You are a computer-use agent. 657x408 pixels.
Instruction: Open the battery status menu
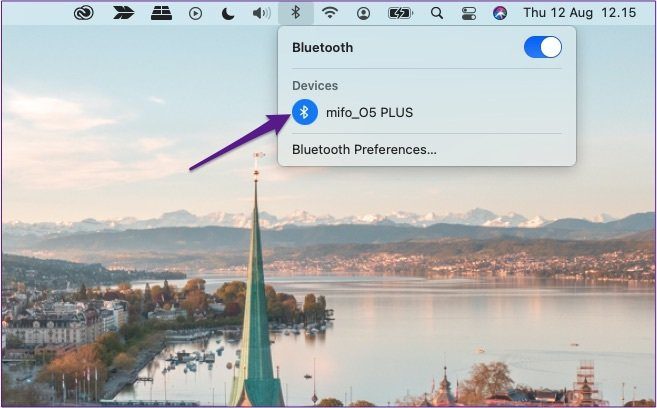(x=400, y=13)
